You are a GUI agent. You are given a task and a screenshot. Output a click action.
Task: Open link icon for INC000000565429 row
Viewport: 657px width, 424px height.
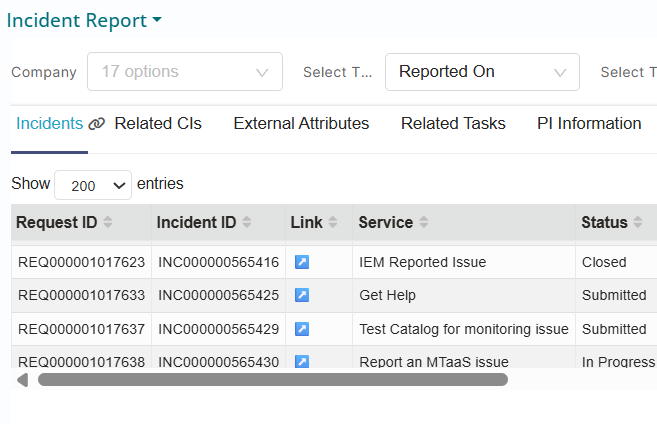pos(302,328)
